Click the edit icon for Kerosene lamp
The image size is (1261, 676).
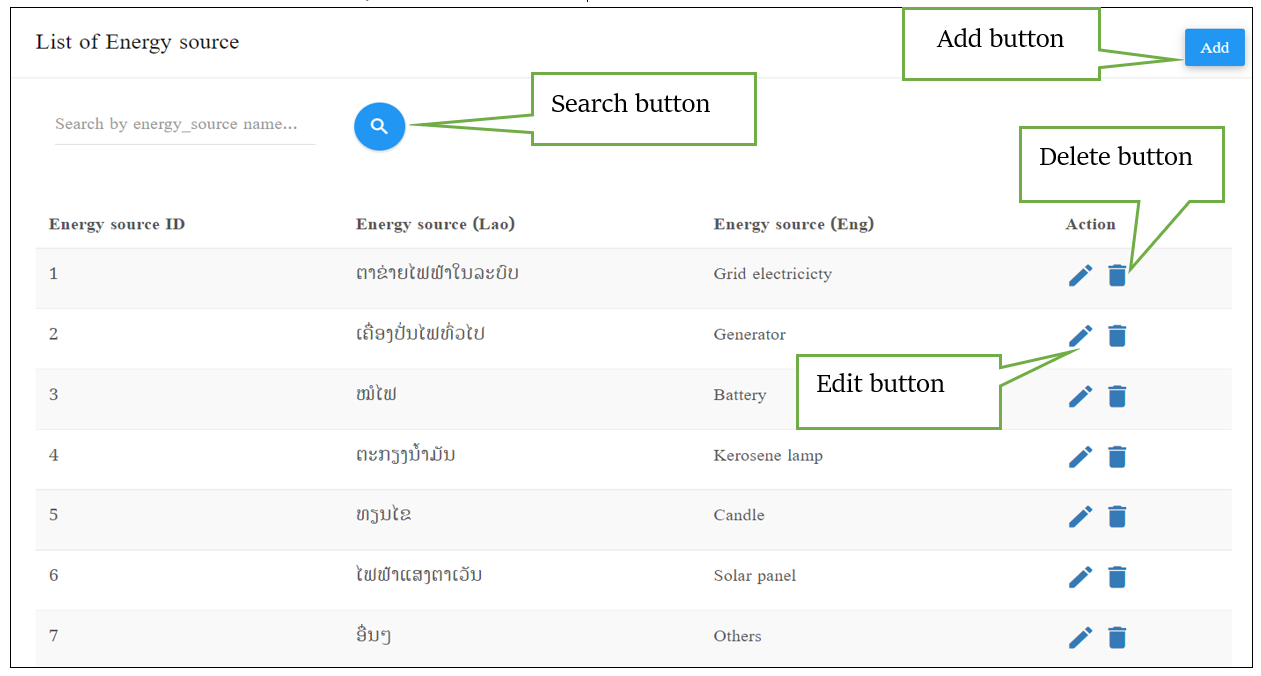[x=1080, y=456]
